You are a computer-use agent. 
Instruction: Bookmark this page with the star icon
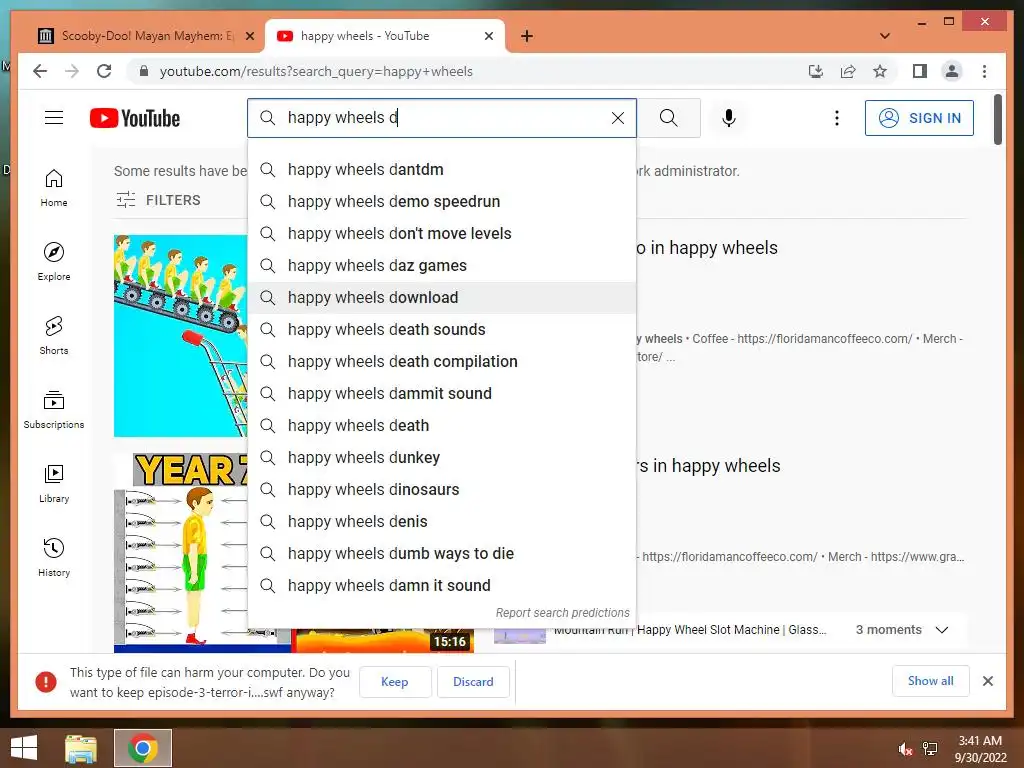click(x=880, y=71)
